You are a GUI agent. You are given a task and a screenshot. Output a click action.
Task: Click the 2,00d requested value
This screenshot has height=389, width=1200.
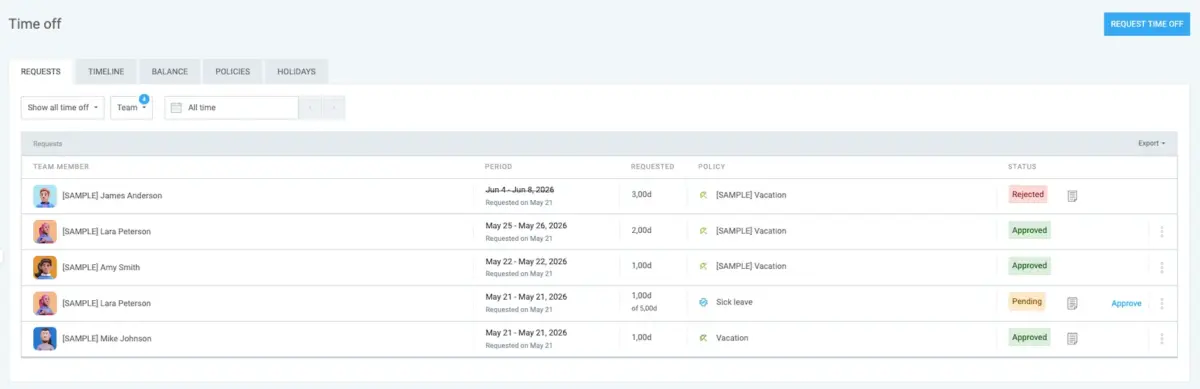point(642,231)
